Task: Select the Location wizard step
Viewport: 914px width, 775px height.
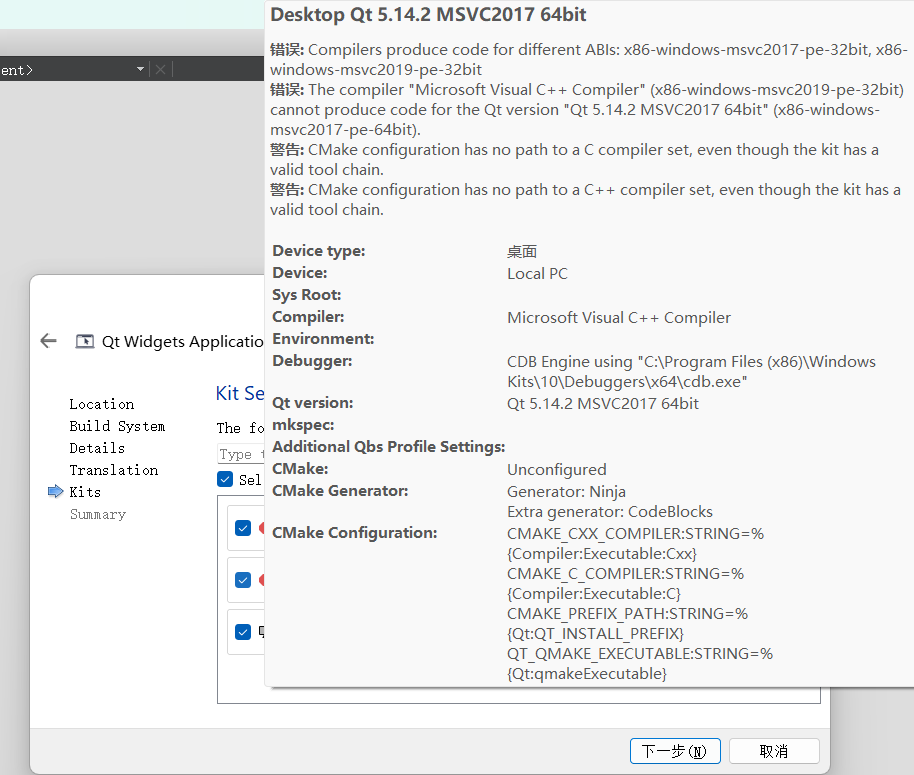Action: (101, 404)
